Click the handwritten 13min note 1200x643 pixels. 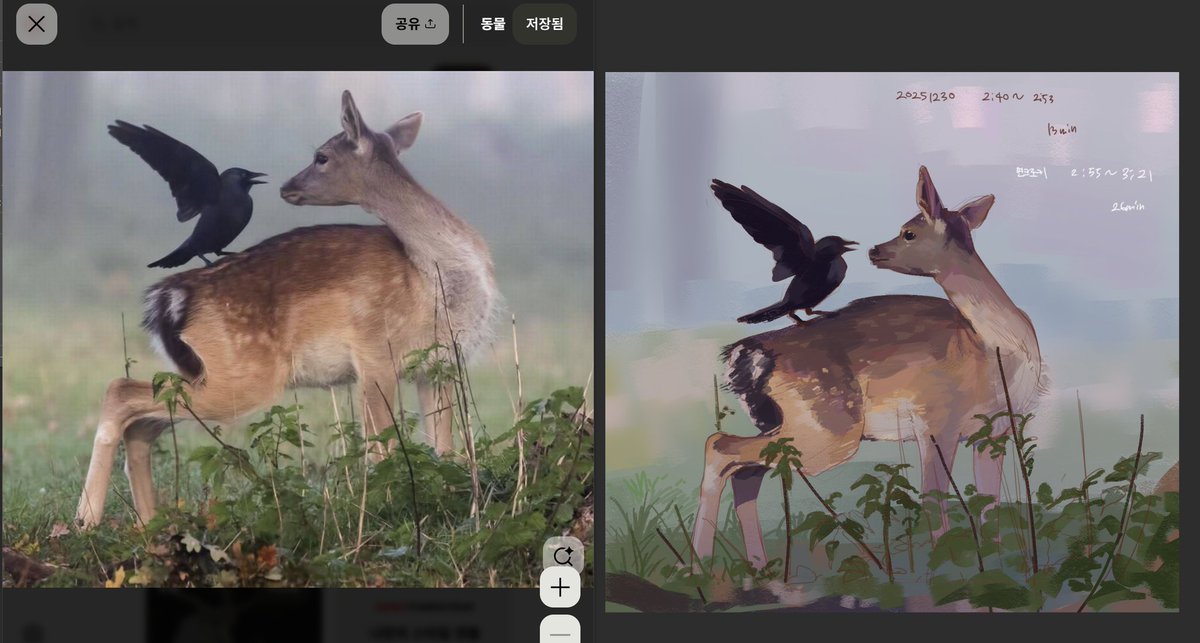pyautogui.click(x=1061, y=130)
